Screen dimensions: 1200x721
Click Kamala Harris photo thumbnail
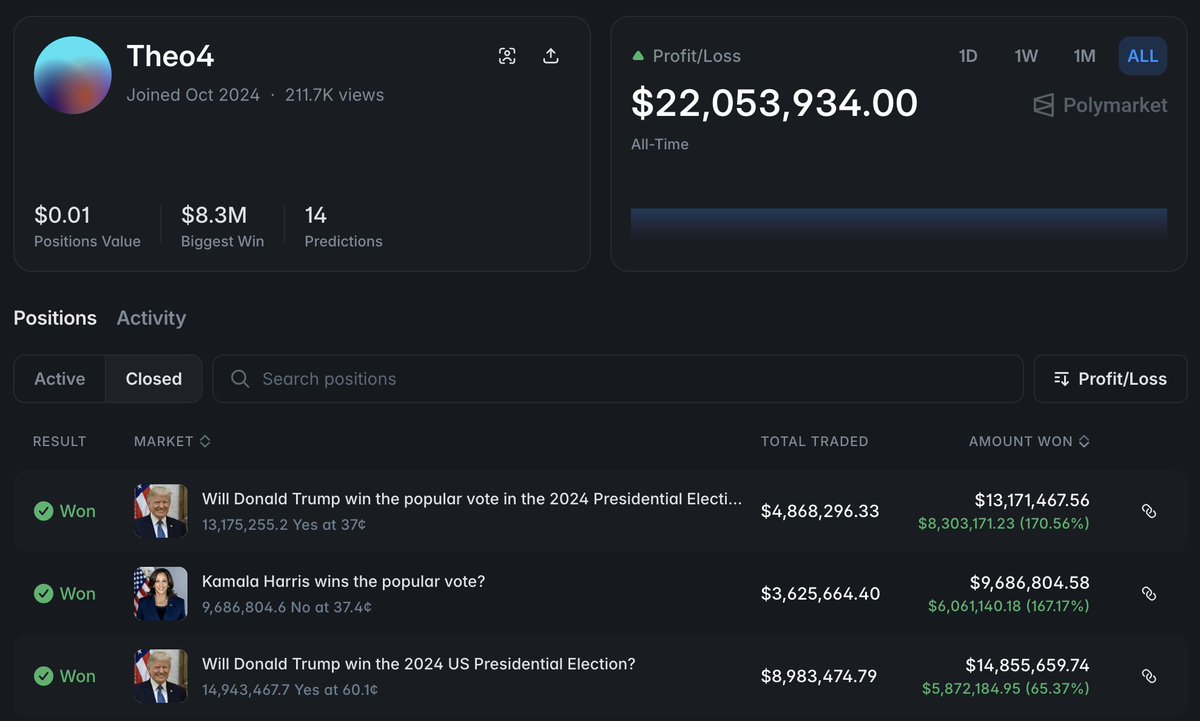pos(160,593)
